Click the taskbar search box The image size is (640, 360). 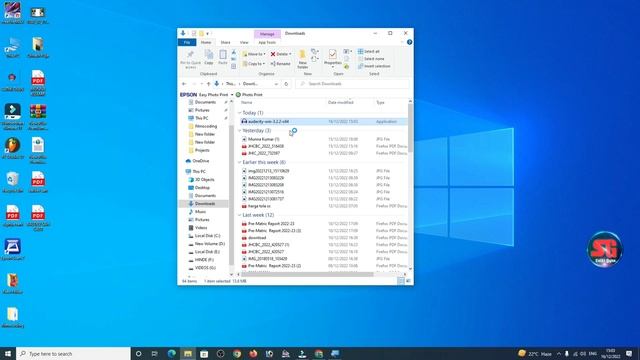tap(73, 353)
